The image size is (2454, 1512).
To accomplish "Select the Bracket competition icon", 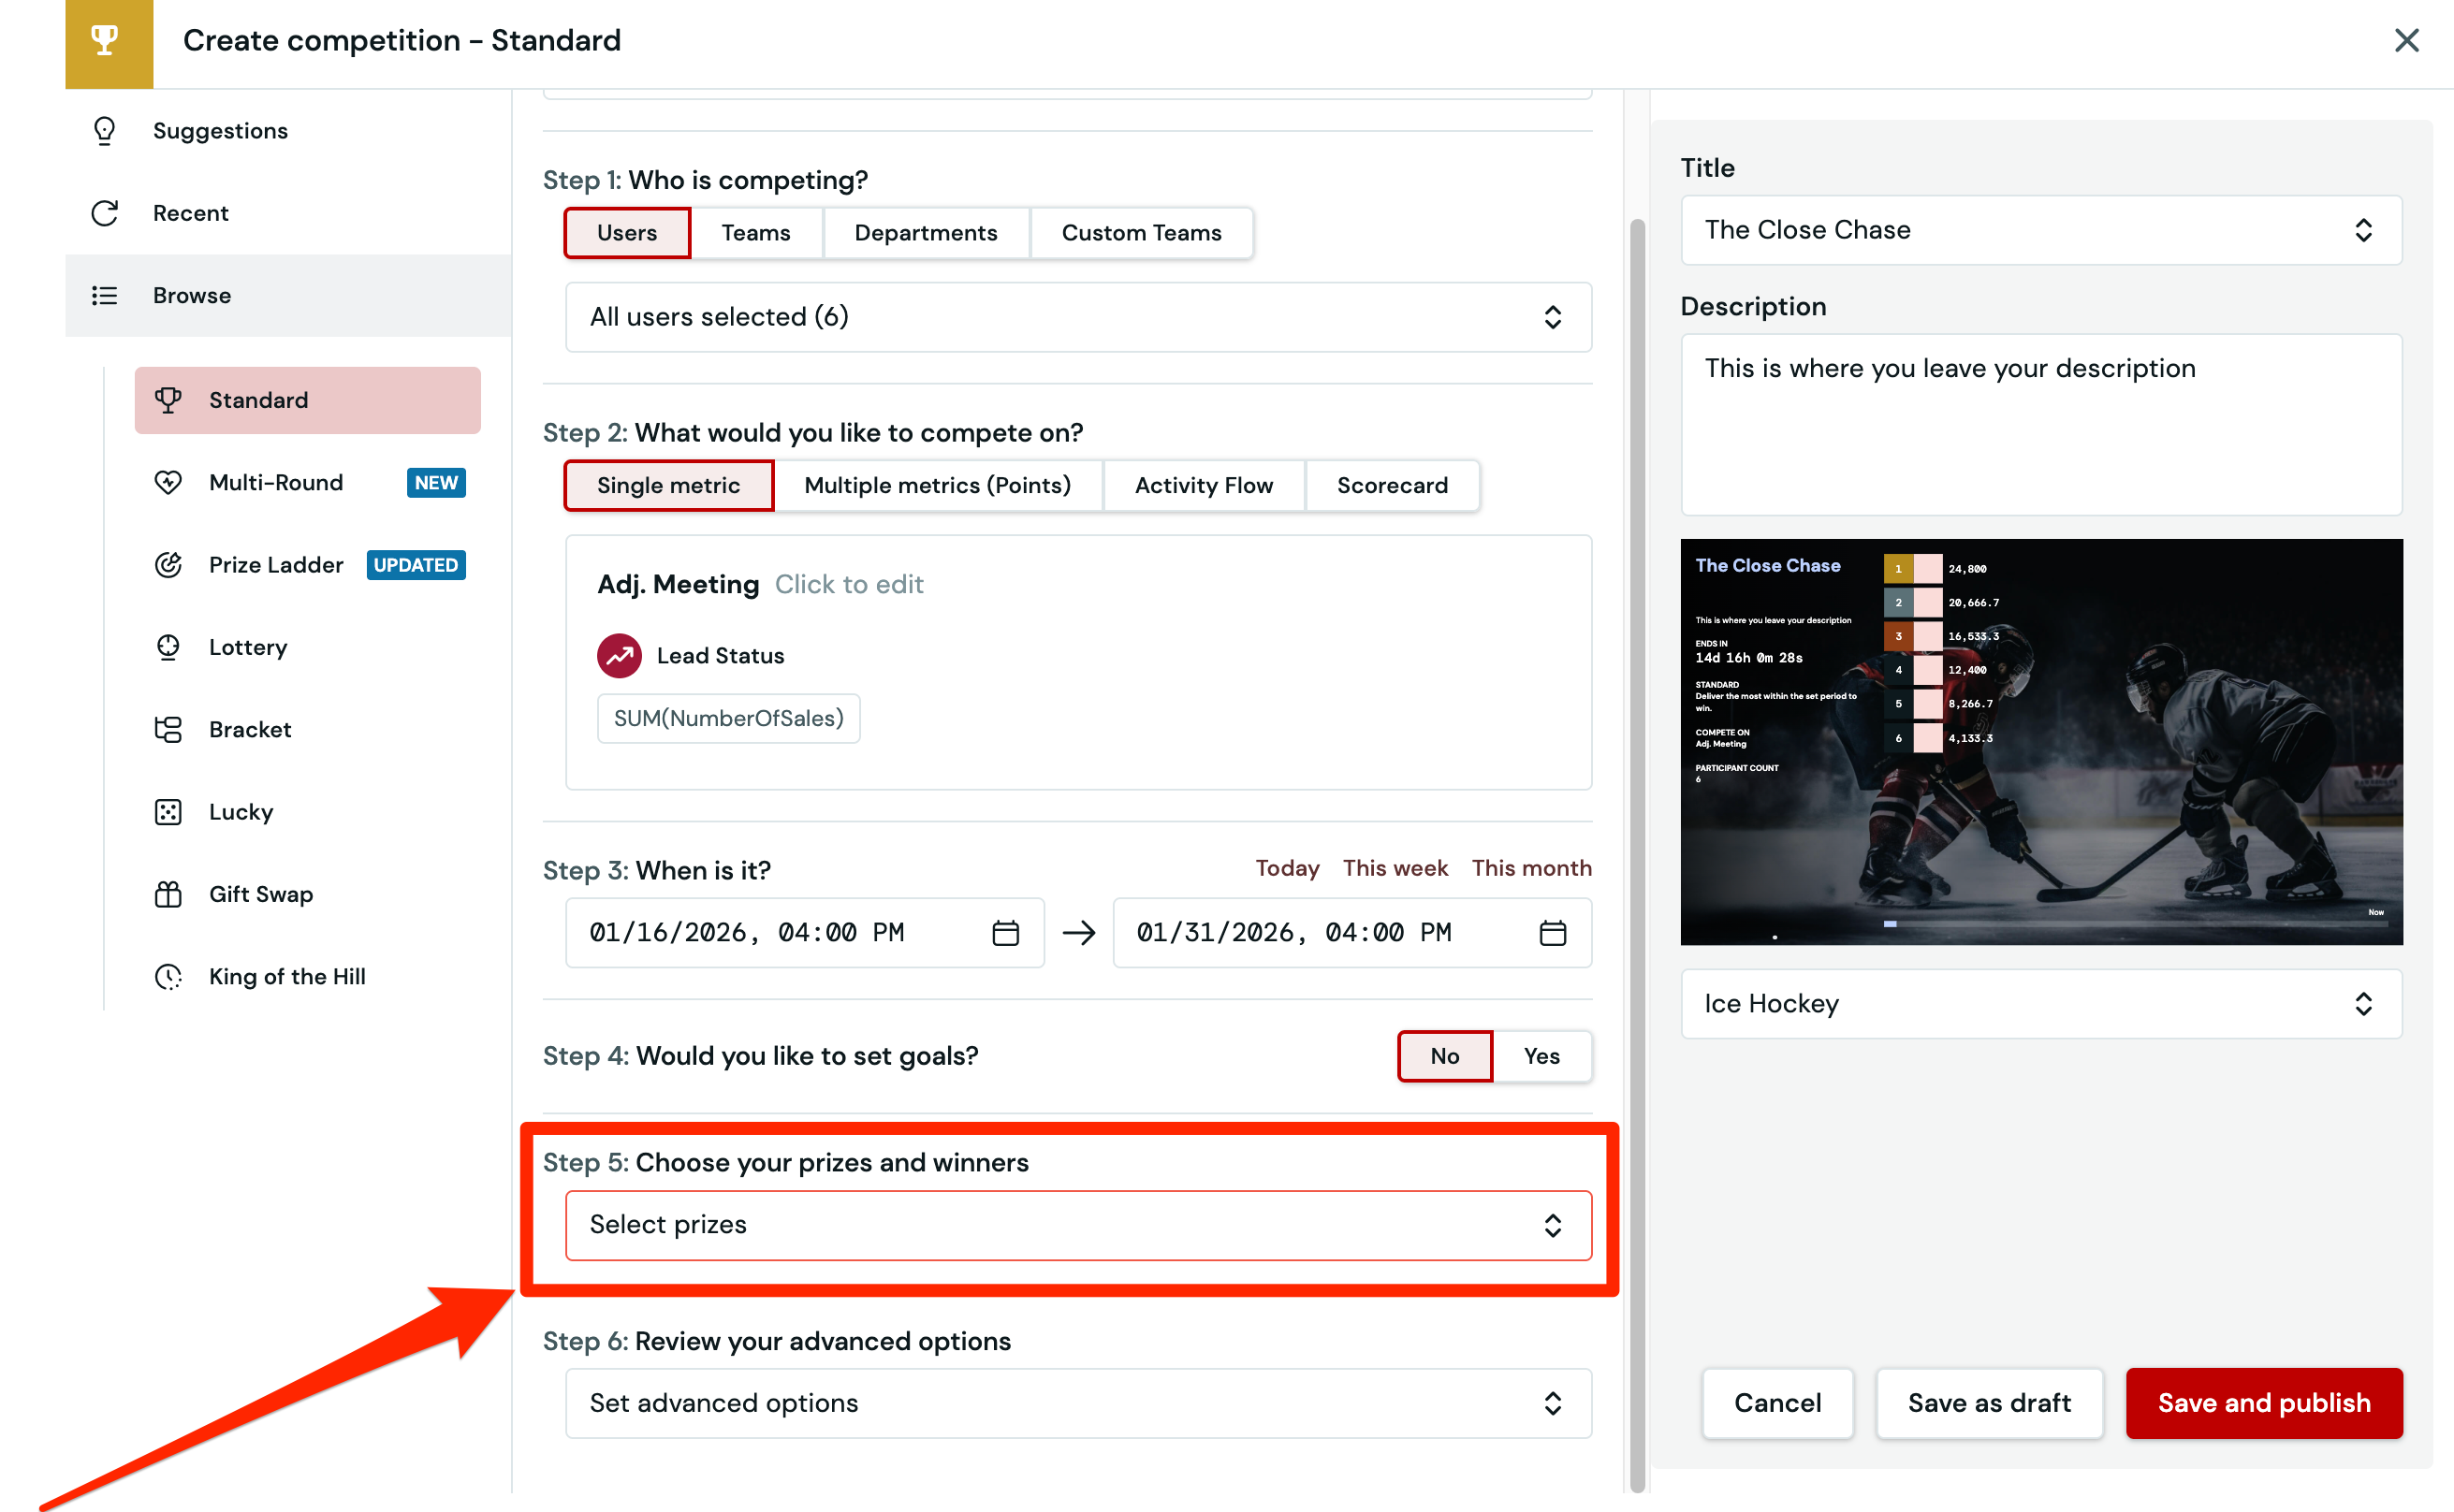I will [168, 729].
